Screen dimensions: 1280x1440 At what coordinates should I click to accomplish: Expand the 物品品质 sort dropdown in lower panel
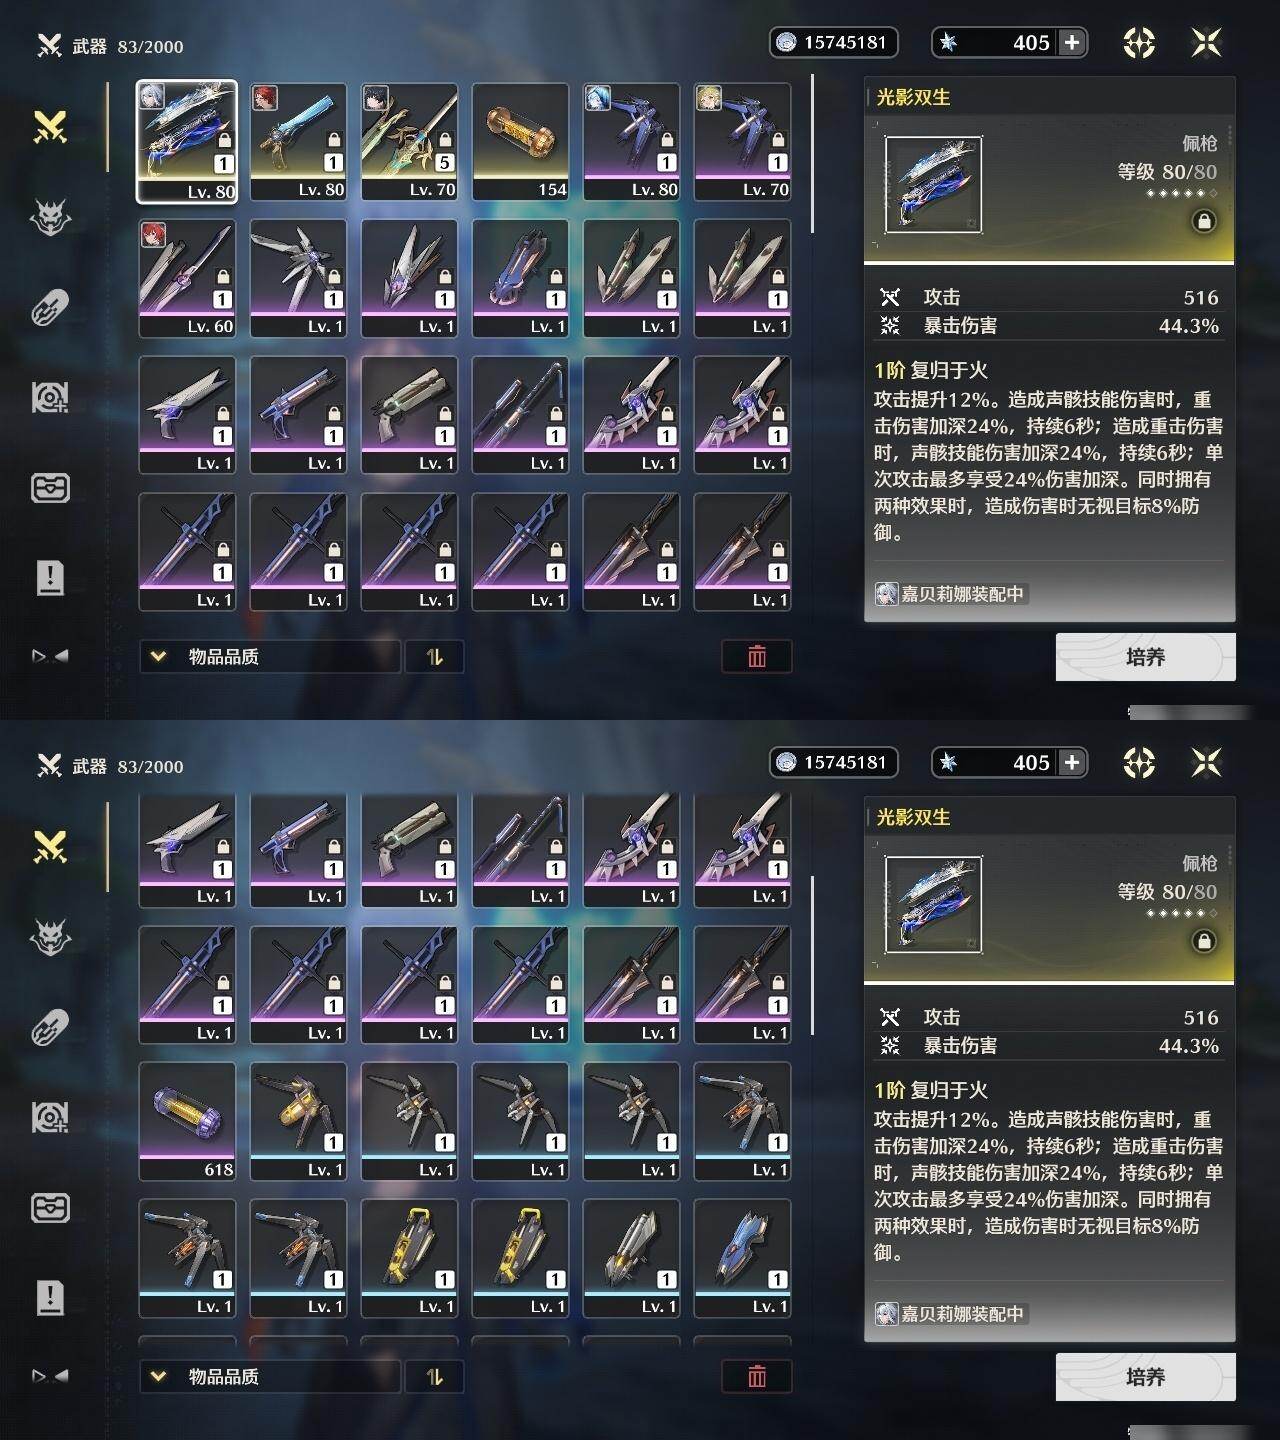tap(270, 1376)
